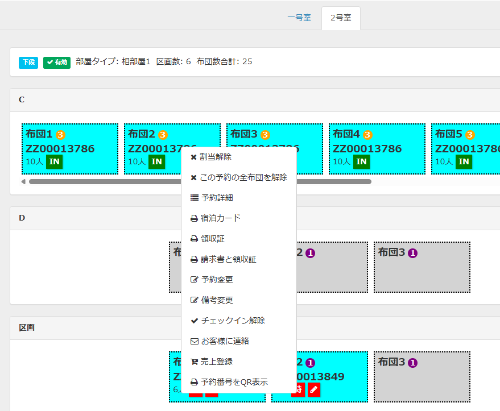
Task: Click the 区画 section header
Action: pyautogui.click(x=255, y=328)
